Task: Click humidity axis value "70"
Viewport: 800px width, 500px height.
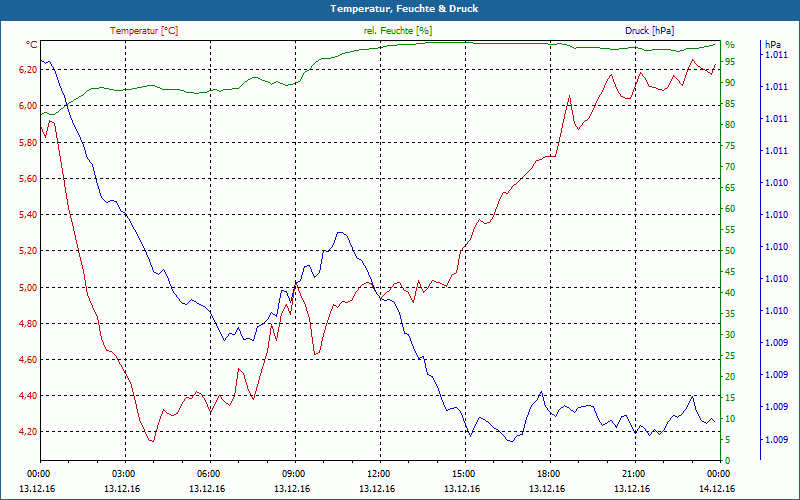Action: point(730,167)
